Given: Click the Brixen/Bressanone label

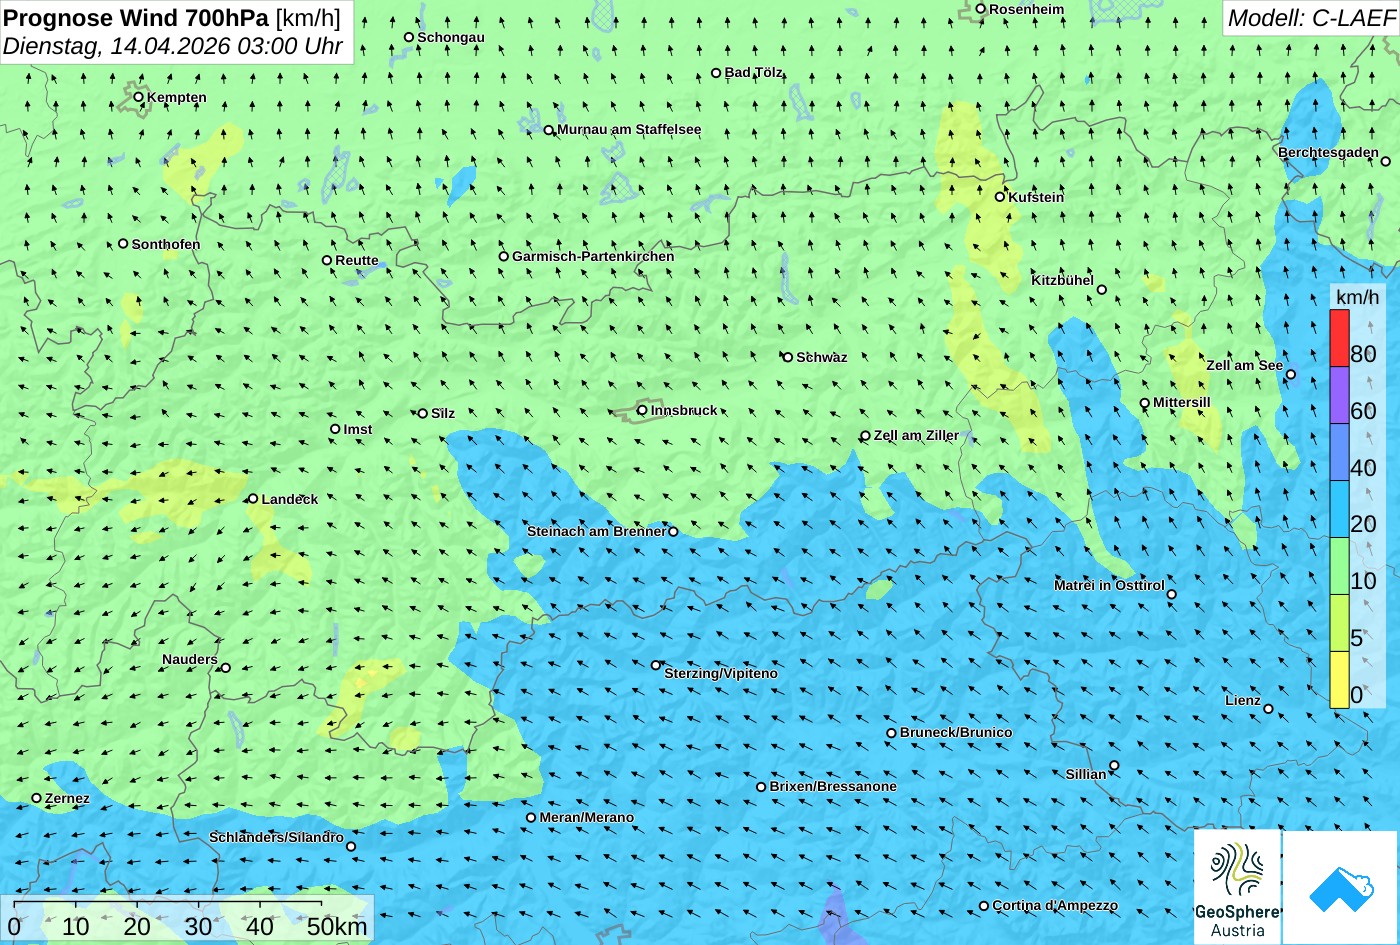Looking at the screenshot, I should point(833,786).
